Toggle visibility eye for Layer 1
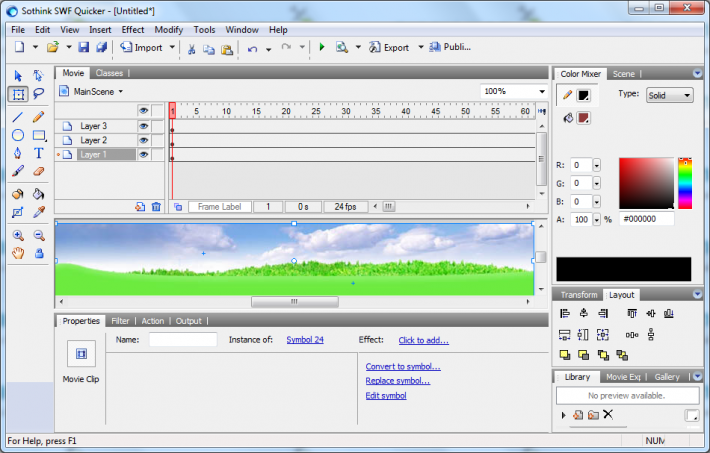The height and width of the screenshot is (453, 710). tap(144, 155)
